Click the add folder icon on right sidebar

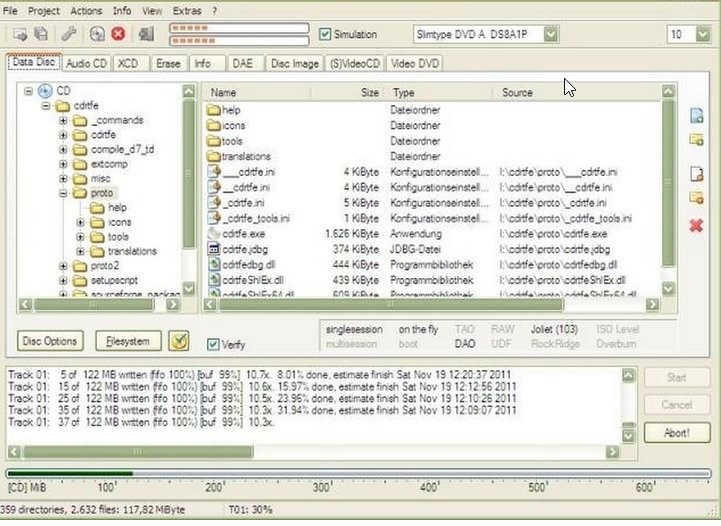coord(697,139)
